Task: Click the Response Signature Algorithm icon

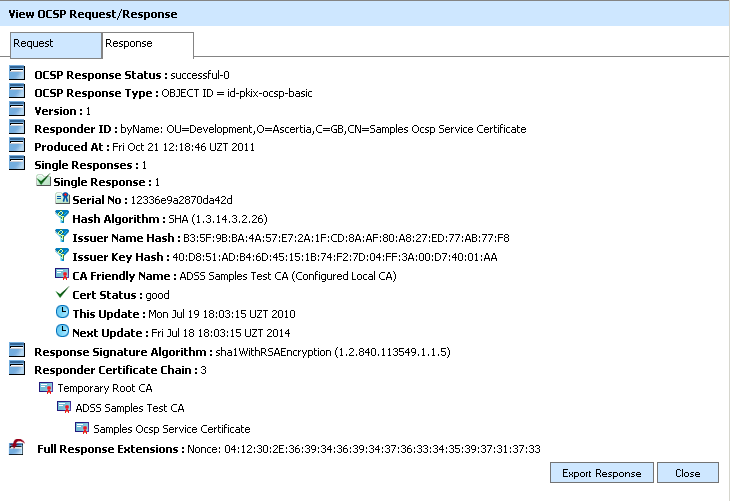Action: point(16,350)
